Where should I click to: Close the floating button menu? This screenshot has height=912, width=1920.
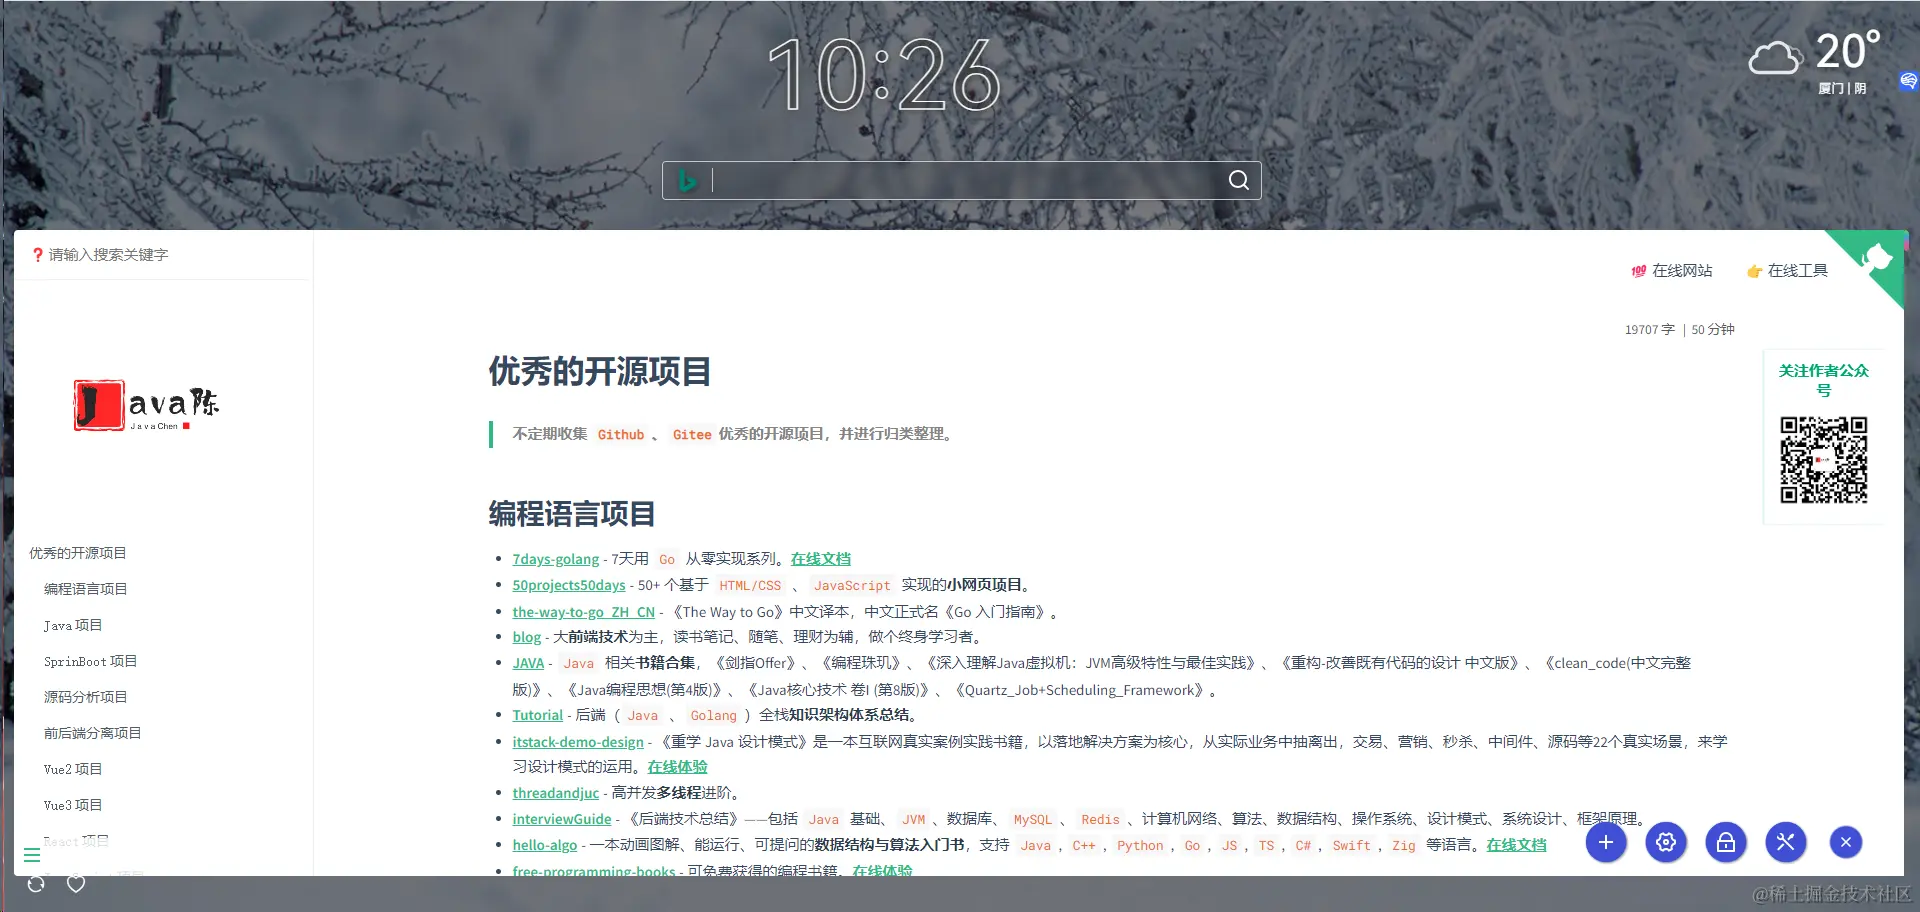click(x=1846, y=842)
